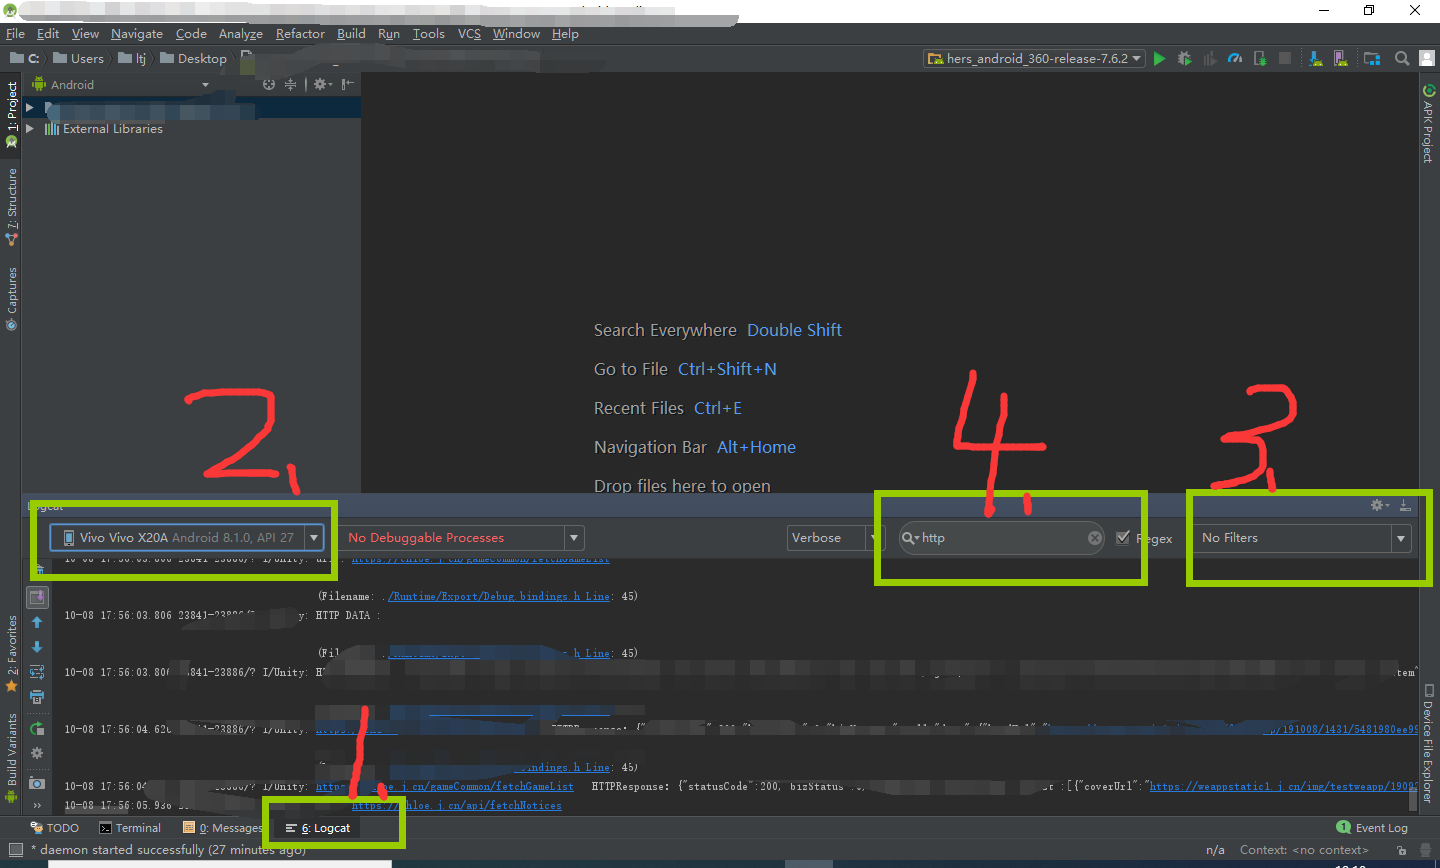Open the Captures side tab
1440x868 pixels.
click(12, 298)
